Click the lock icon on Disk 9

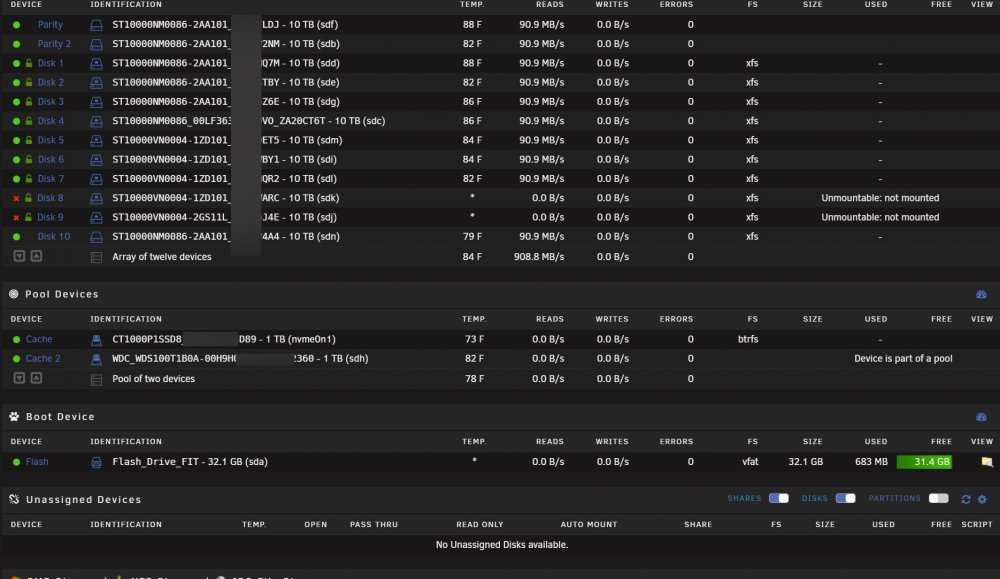pos(29,217)
